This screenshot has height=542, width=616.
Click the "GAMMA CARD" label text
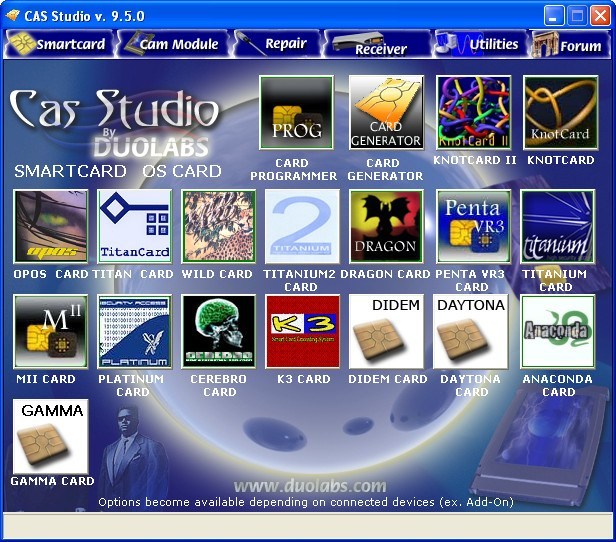tap(52, 481)
